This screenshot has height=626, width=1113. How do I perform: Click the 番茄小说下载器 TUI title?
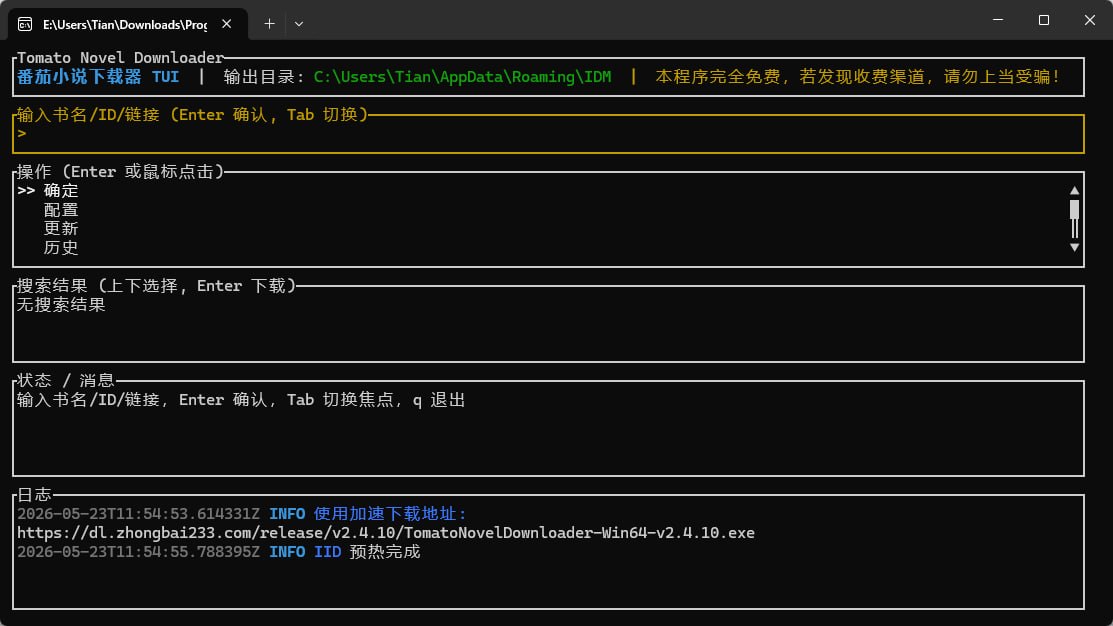click(98, 77)
